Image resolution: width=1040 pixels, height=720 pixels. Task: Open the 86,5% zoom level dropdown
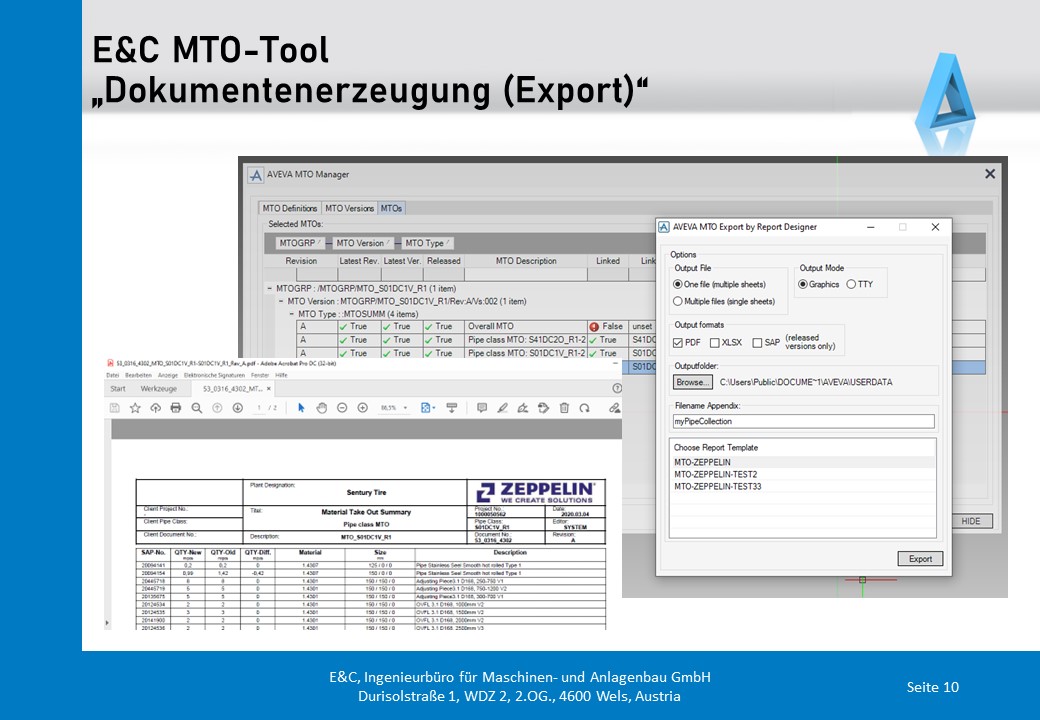click(x=392, y=408)
